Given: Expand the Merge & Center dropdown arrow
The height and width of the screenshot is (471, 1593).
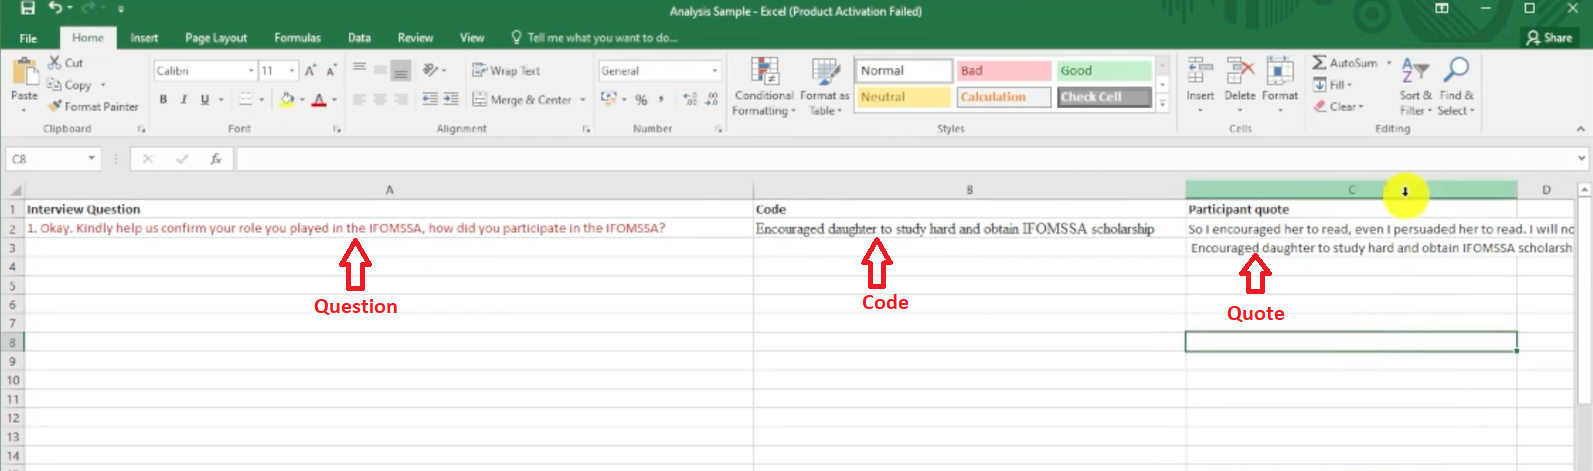Looking at the screenshot, I should [583, 100].
